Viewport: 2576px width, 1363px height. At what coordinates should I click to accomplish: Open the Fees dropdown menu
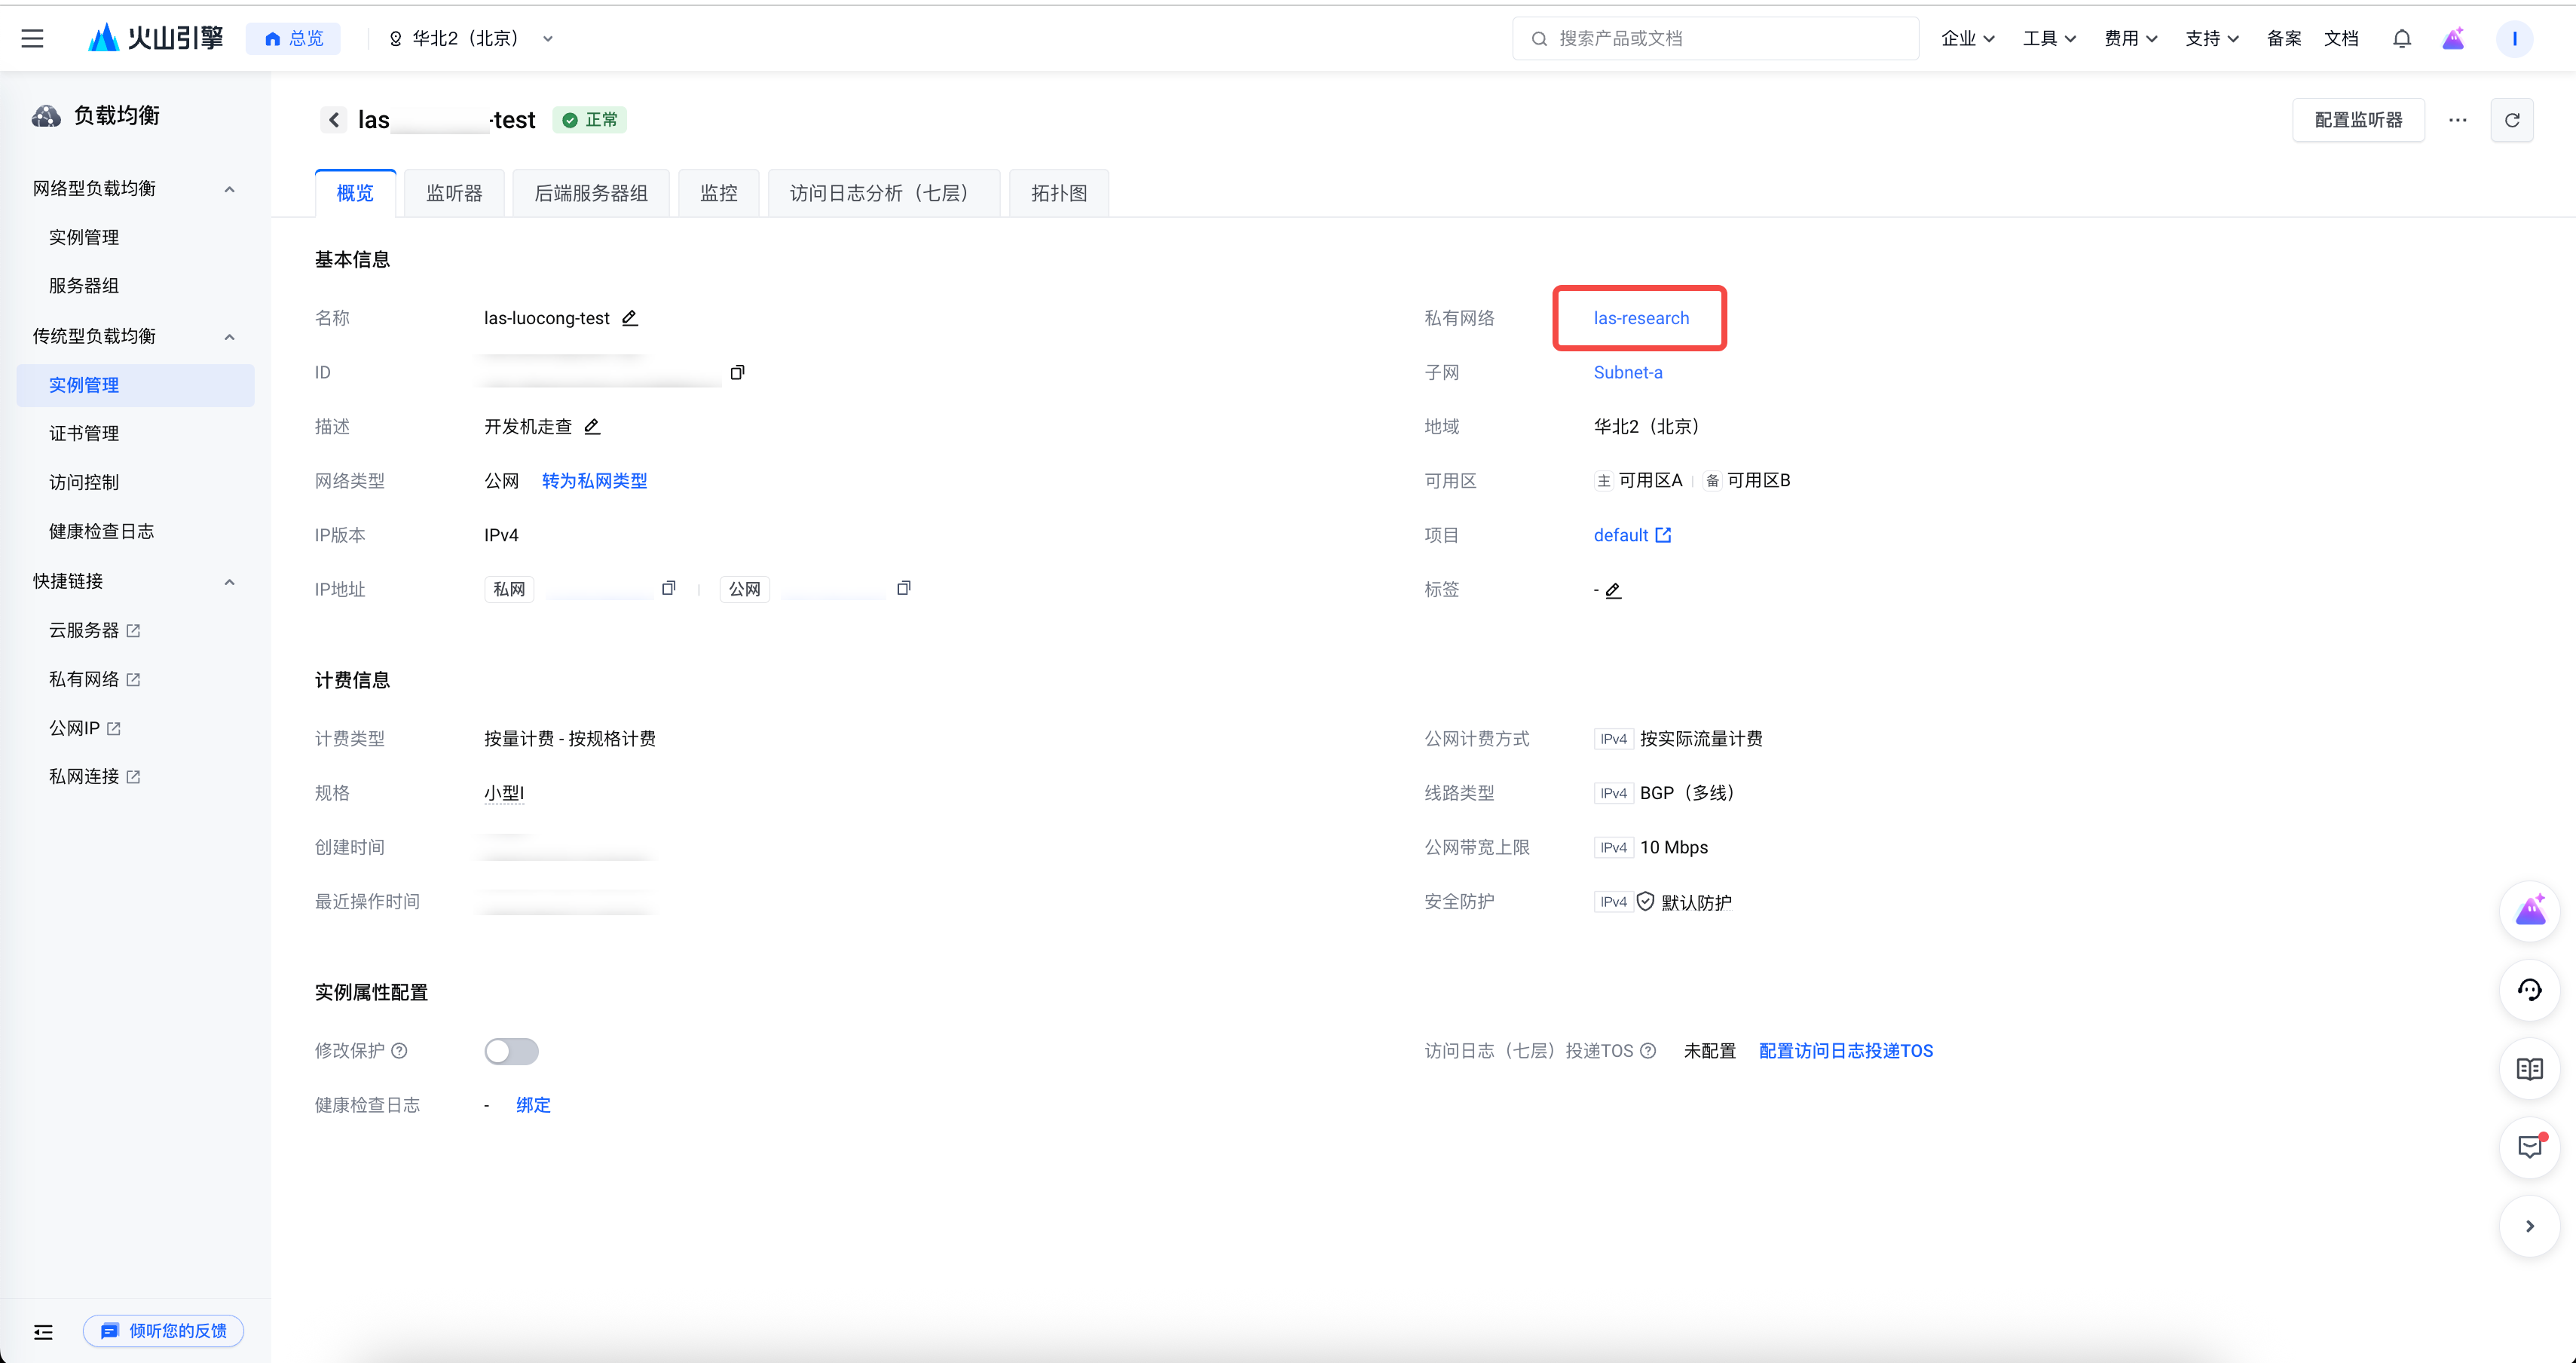point(2130,38)
